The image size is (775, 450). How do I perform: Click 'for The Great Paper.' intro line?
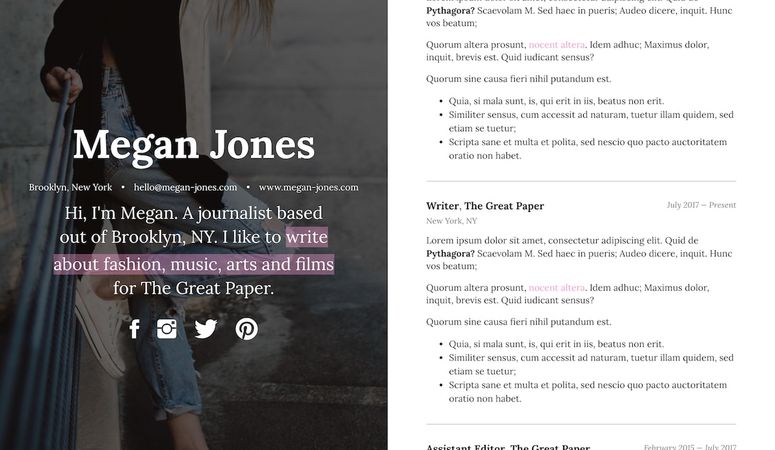(x=194, y=288)
